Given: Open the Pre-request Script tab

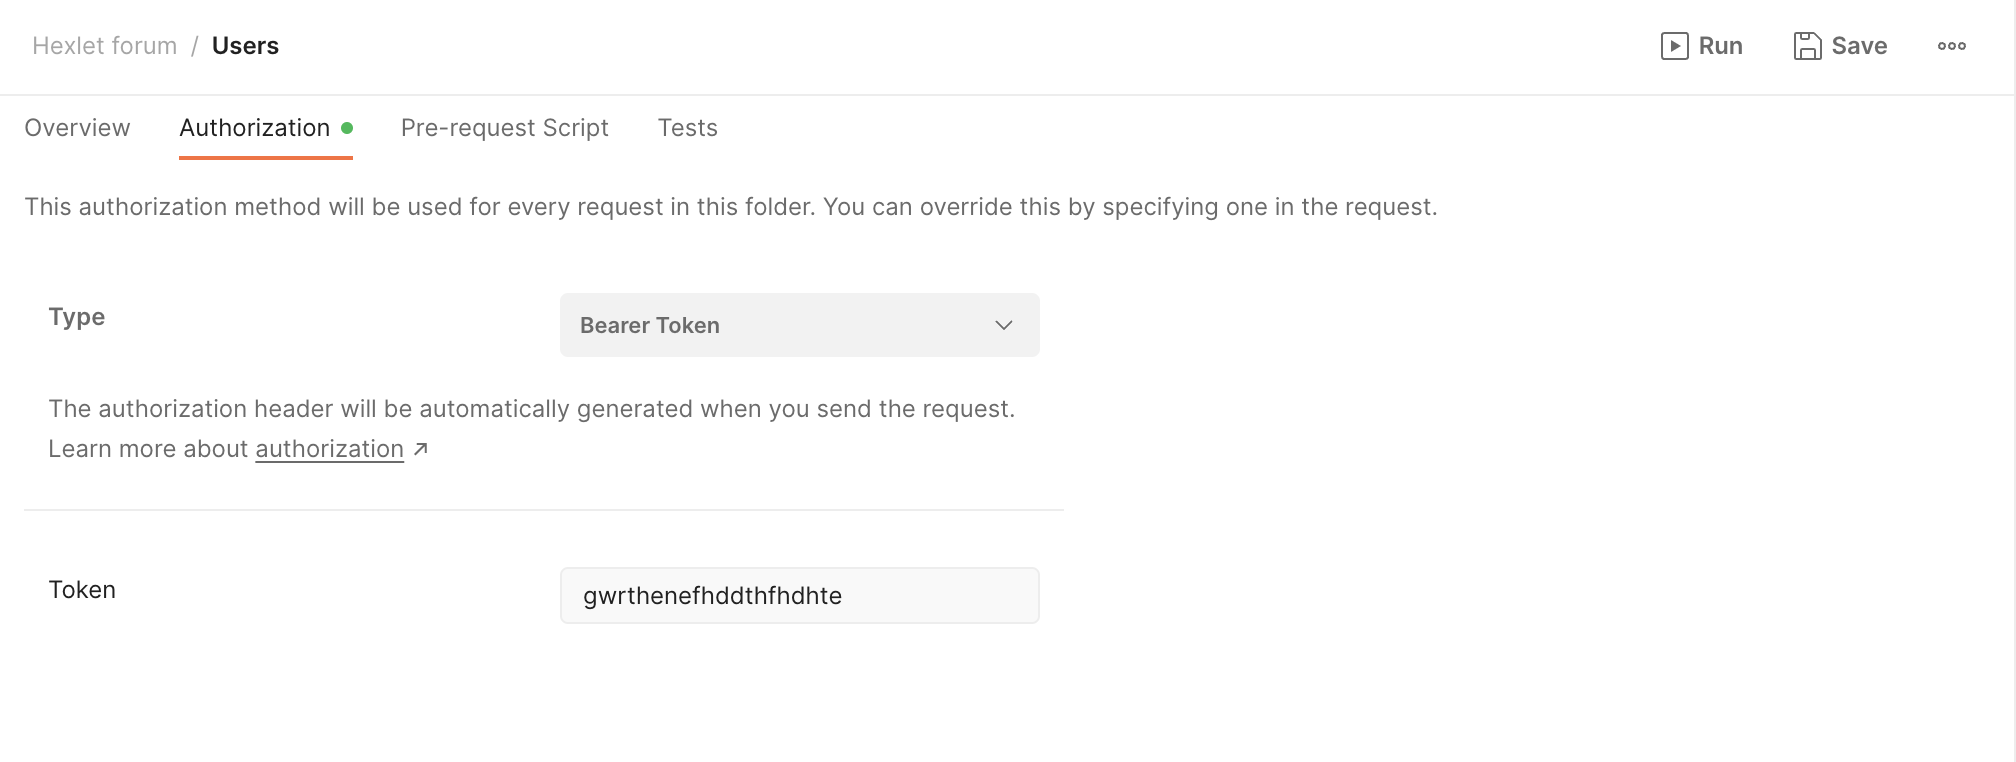Looking at the screenshot, I should pyautogui.click(x=504, y=128).
